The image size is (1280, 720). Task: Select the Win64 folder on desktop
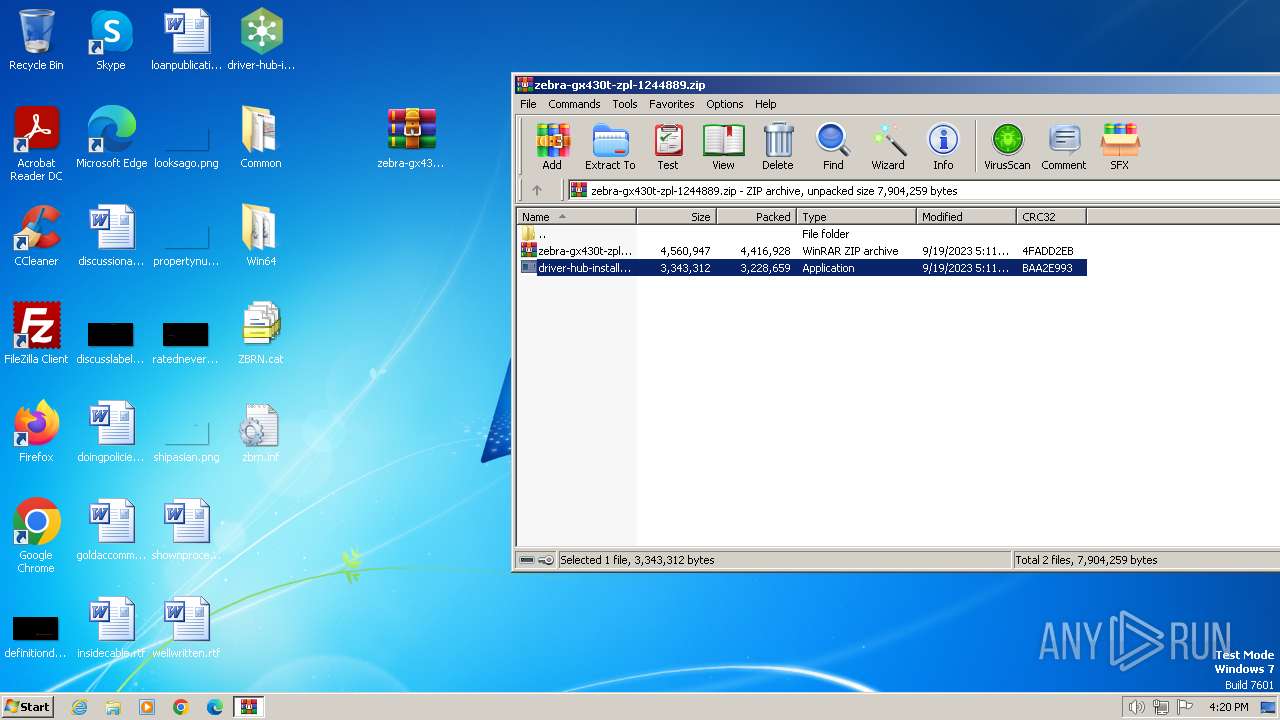(x=260, y=236)
